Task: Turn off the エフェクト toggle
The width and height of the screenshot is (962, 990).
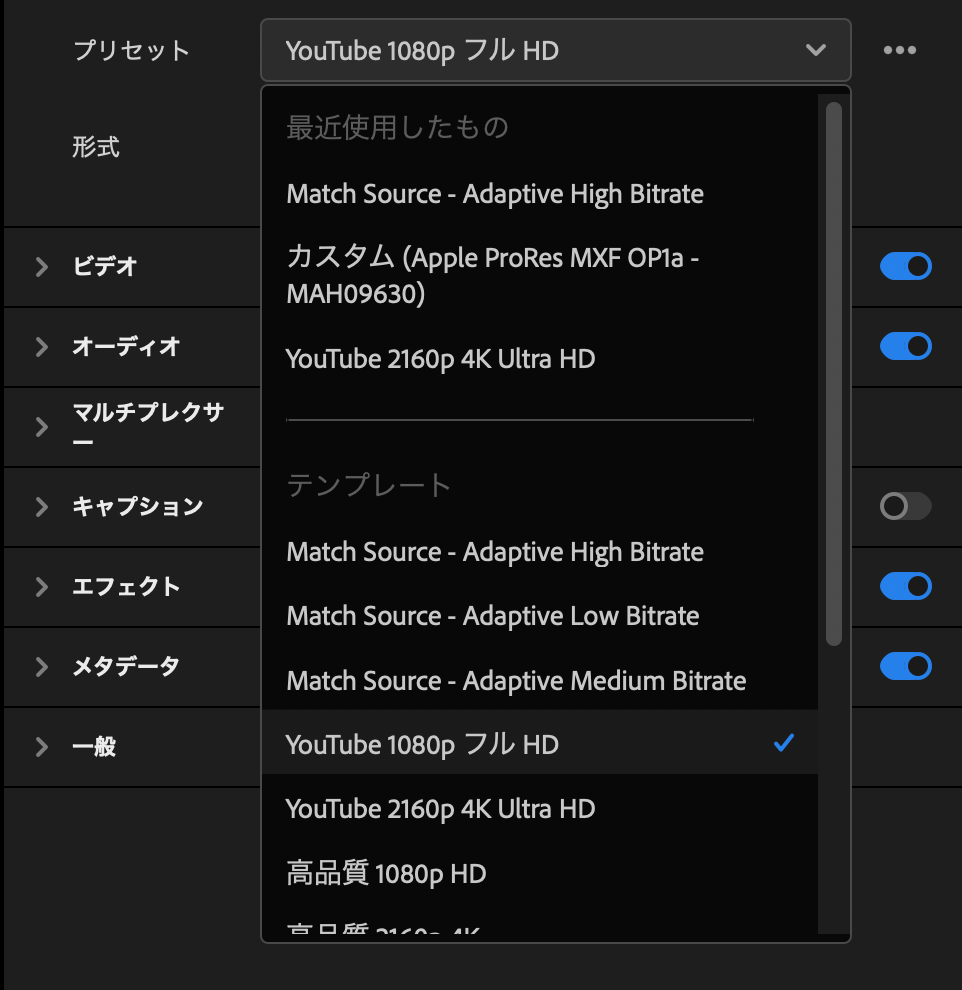Action: [x=906, y=586]
